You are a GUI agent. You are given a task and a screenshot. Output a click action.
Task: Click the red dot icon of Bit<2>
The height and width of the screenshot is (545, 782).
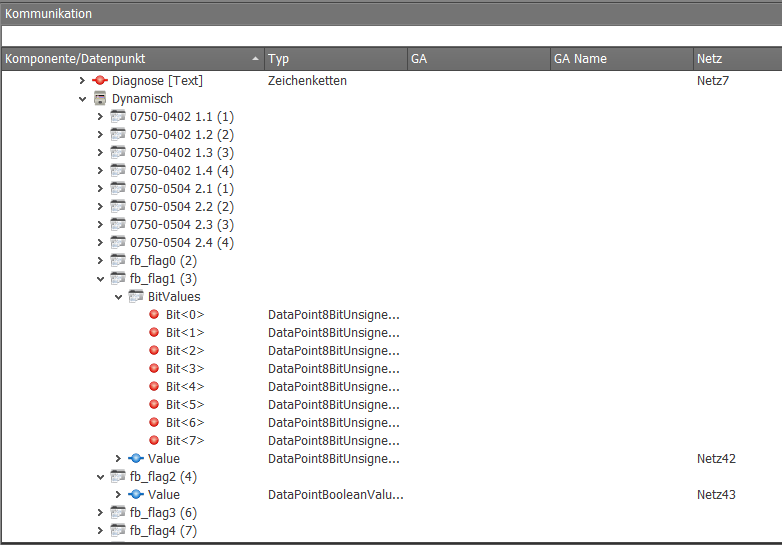pyautogui.click(x=154, y=350)
